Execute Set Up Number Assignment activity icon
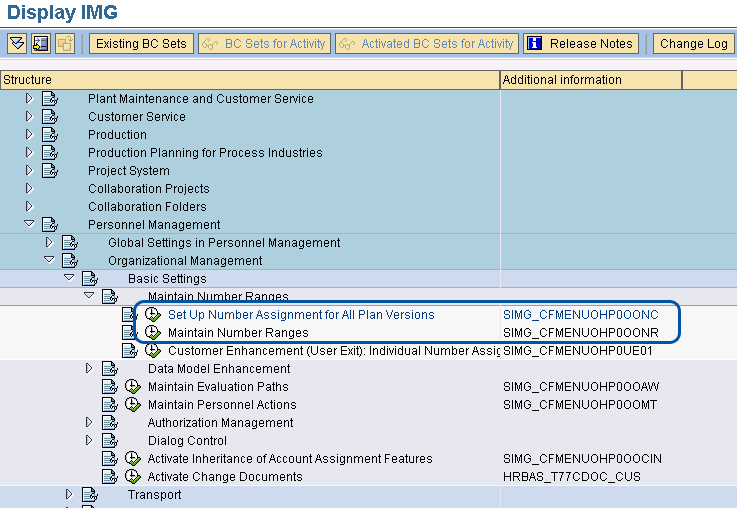 pos(152,315)
